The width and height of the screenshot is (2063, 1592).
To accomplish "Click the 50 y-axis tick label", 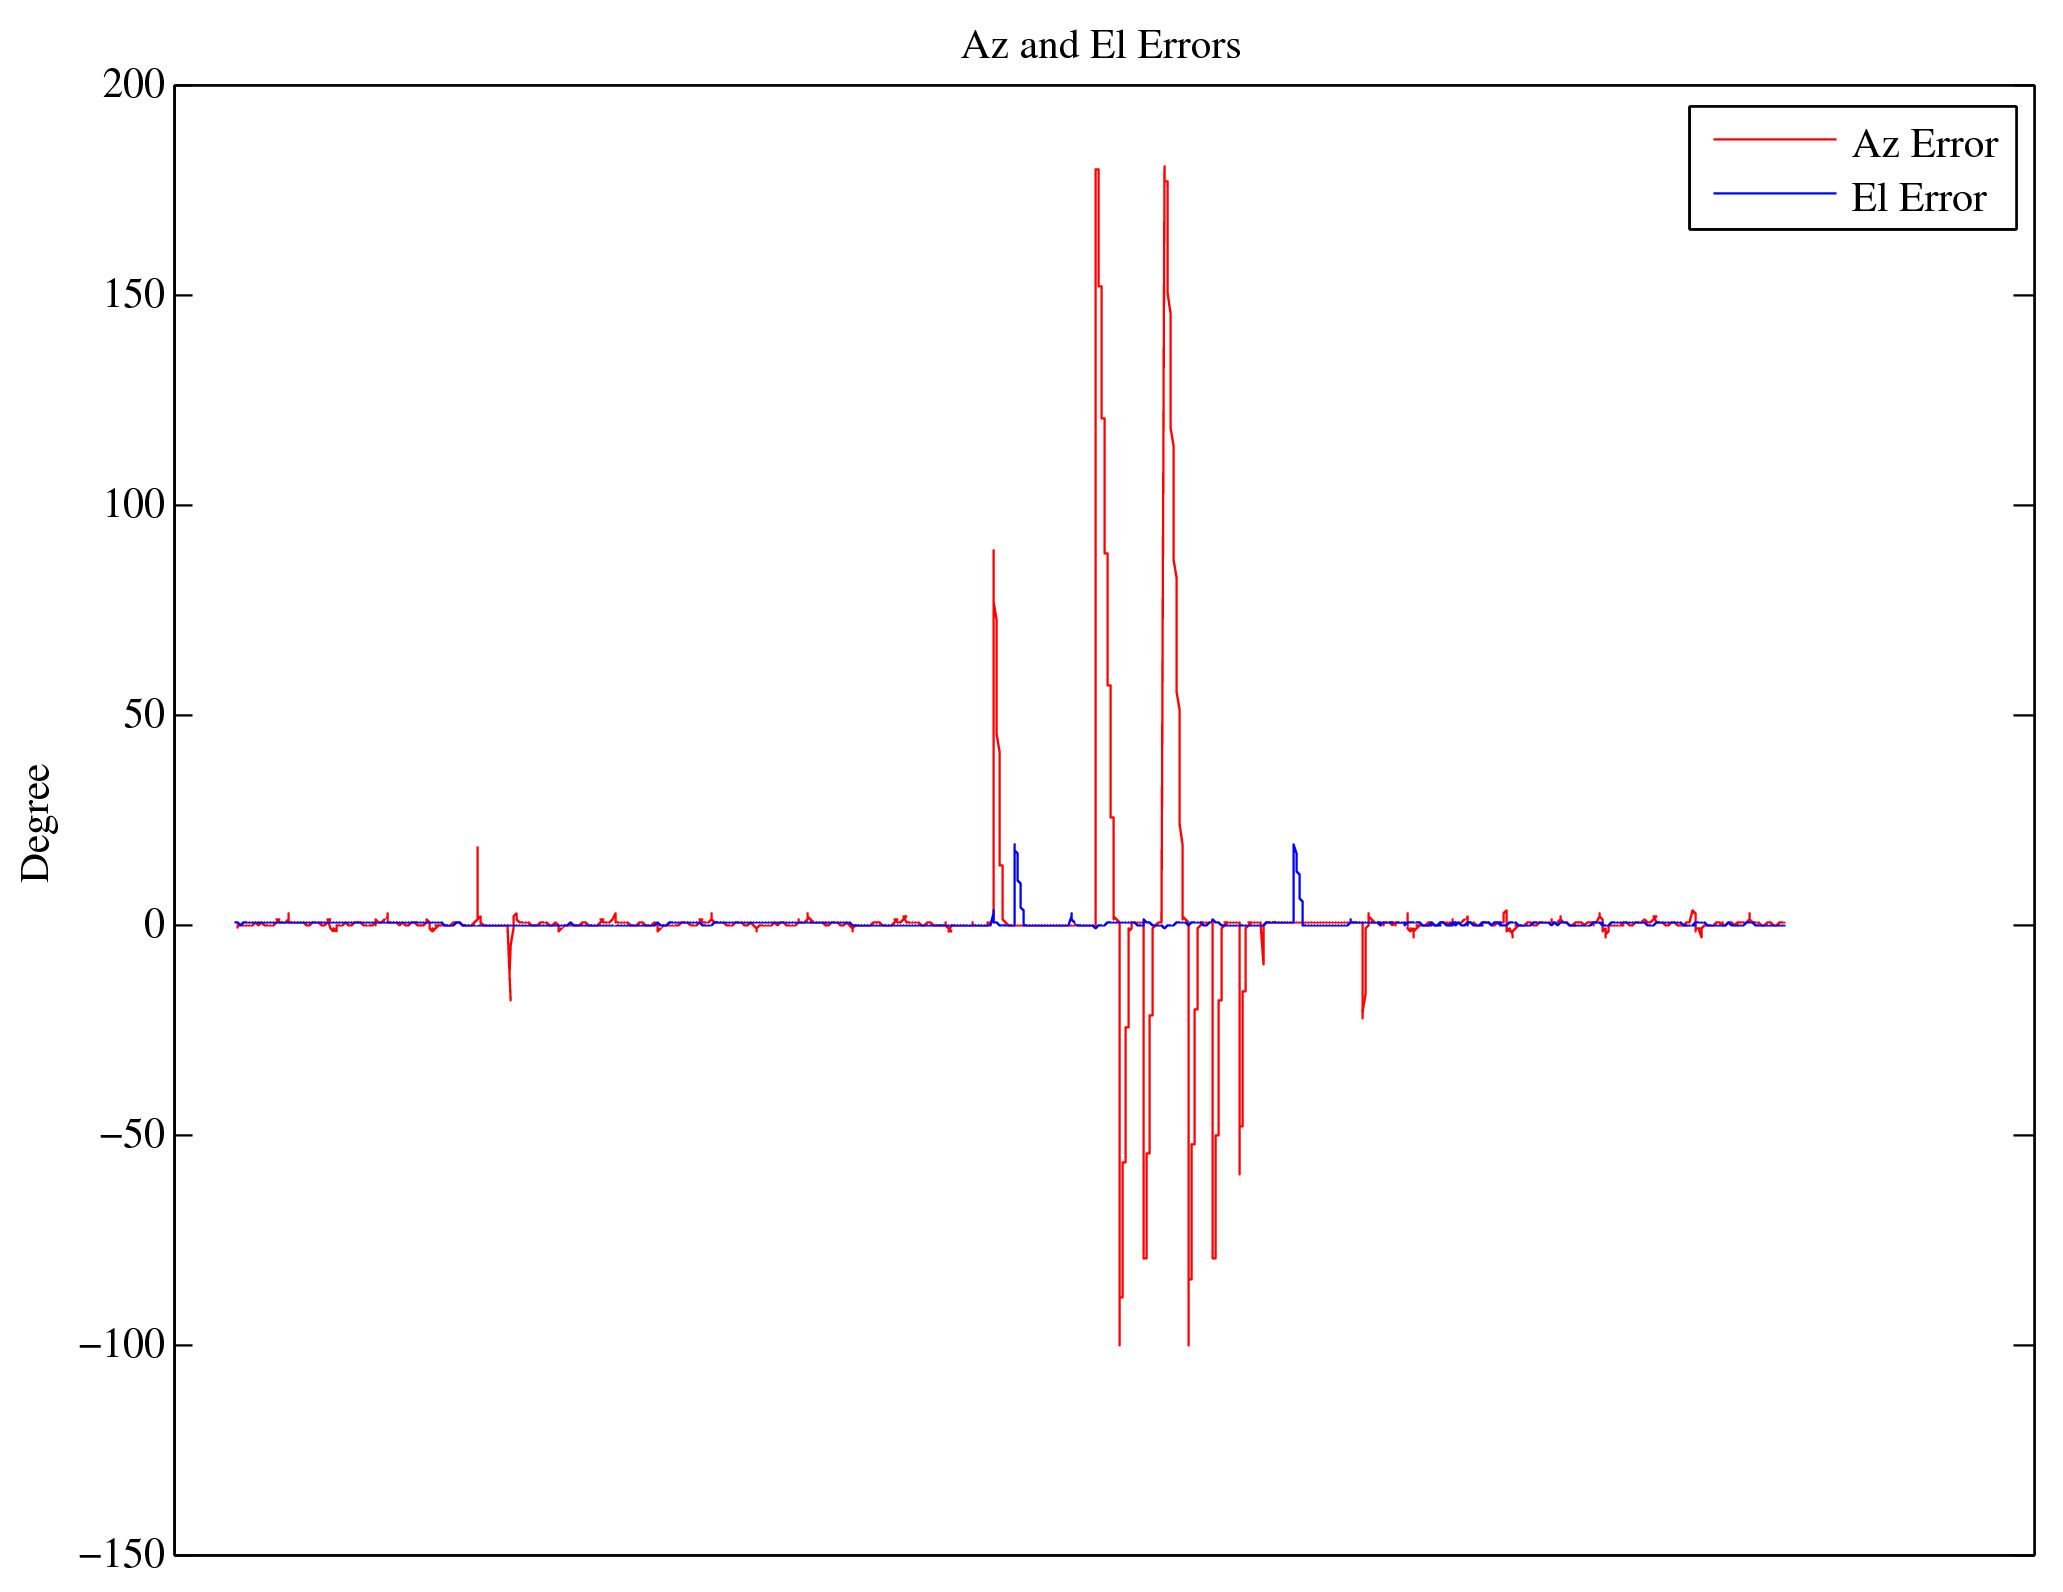I will coord(143,715).
